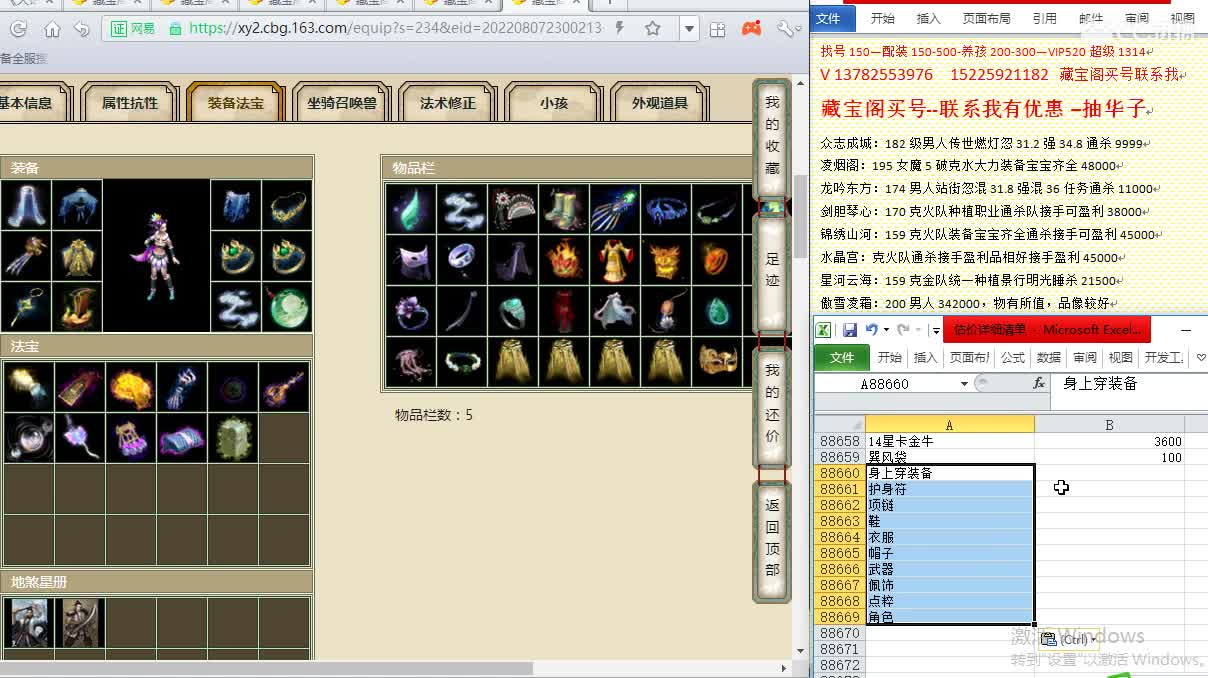Click the flaming crown inventory item

click(x=564, y=261)
